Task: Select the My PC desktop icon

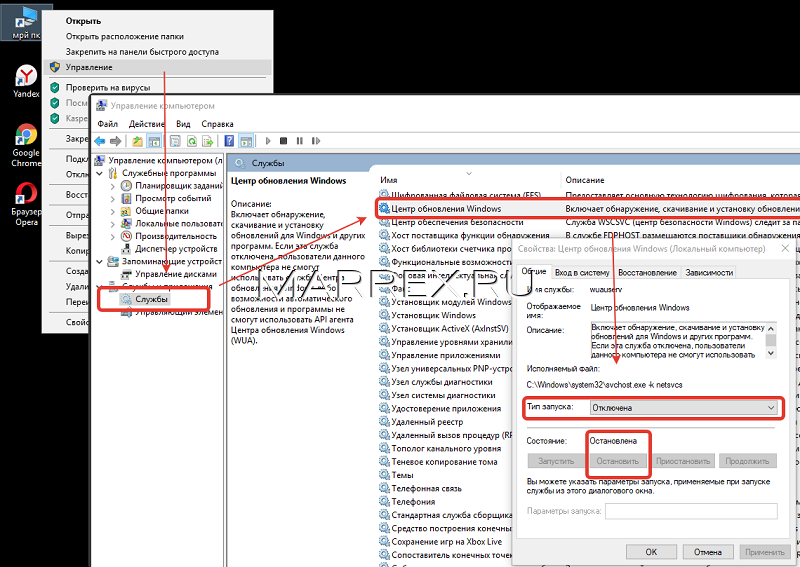Action: pos(26,23)
